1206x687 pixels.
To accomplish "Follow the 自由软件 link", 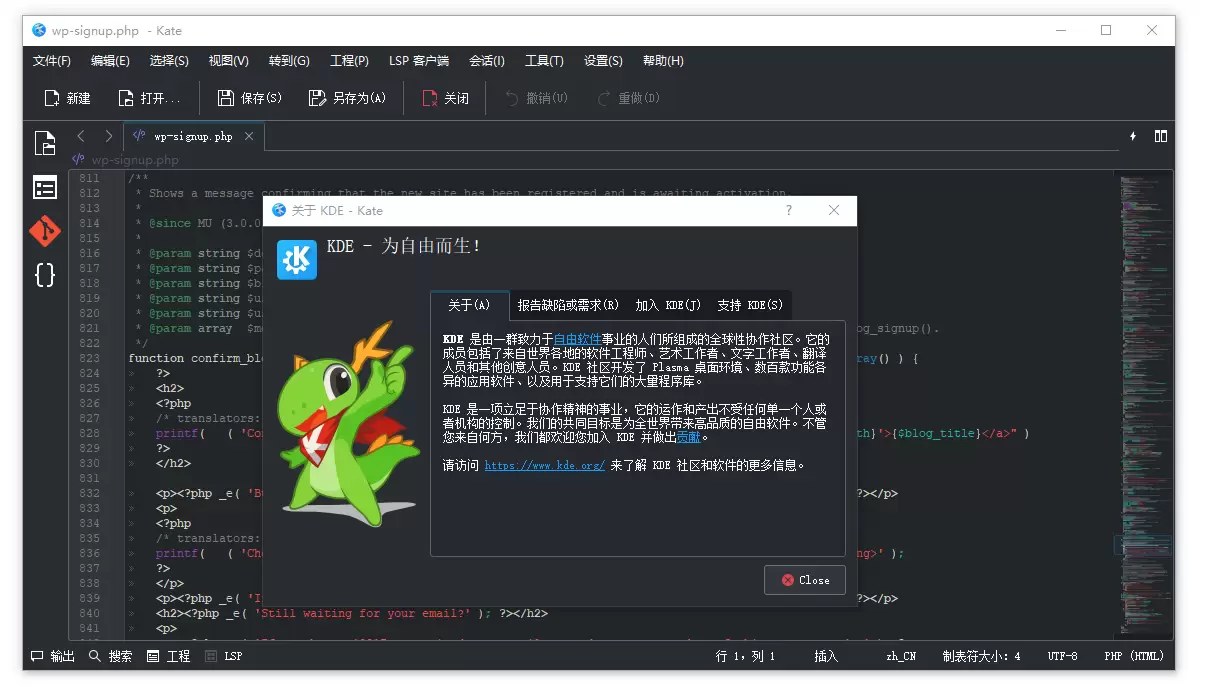I will (x=577, y=339).
